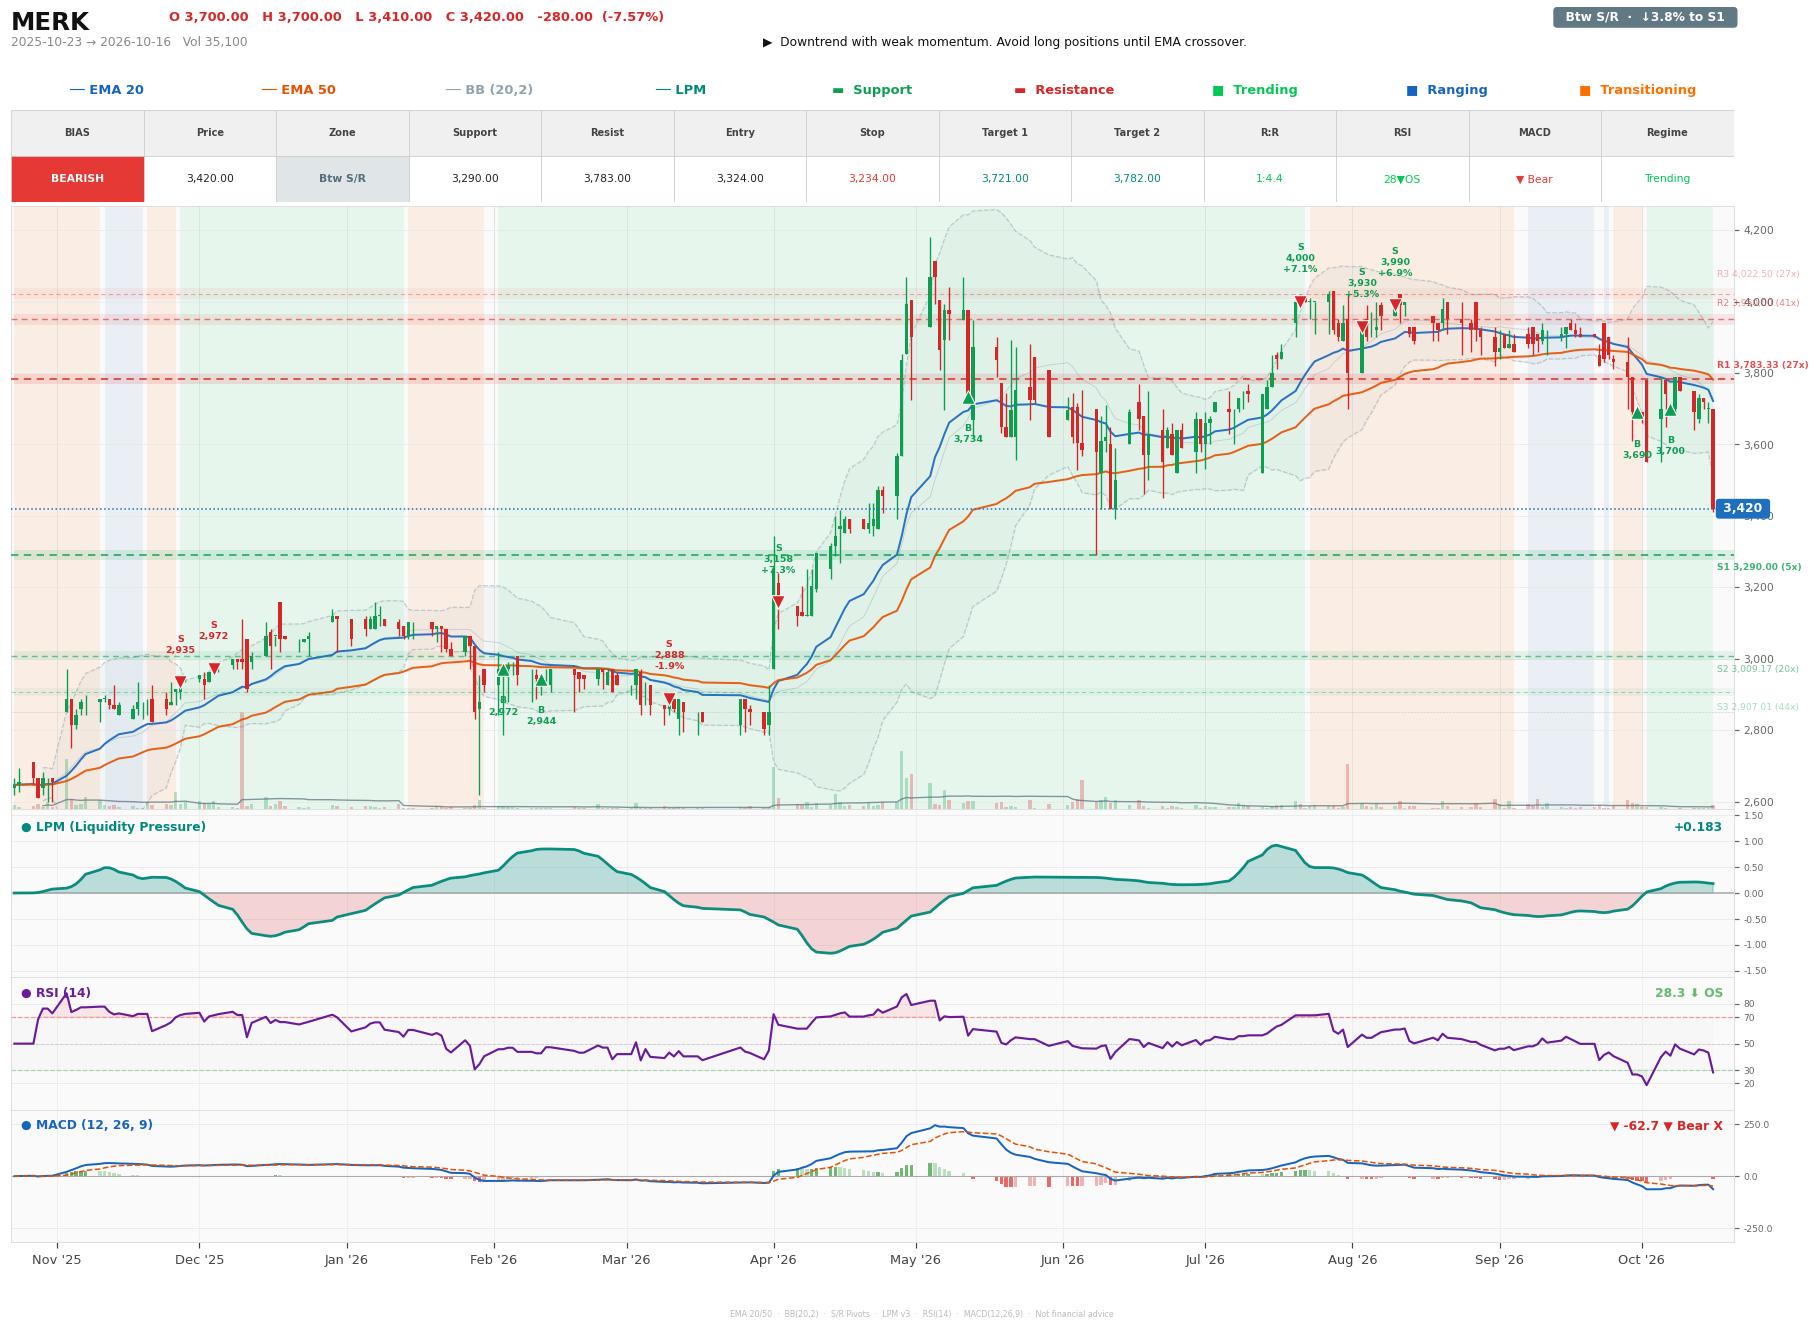Click the sell arrow under S 3,990 +6.9%

1395,304
